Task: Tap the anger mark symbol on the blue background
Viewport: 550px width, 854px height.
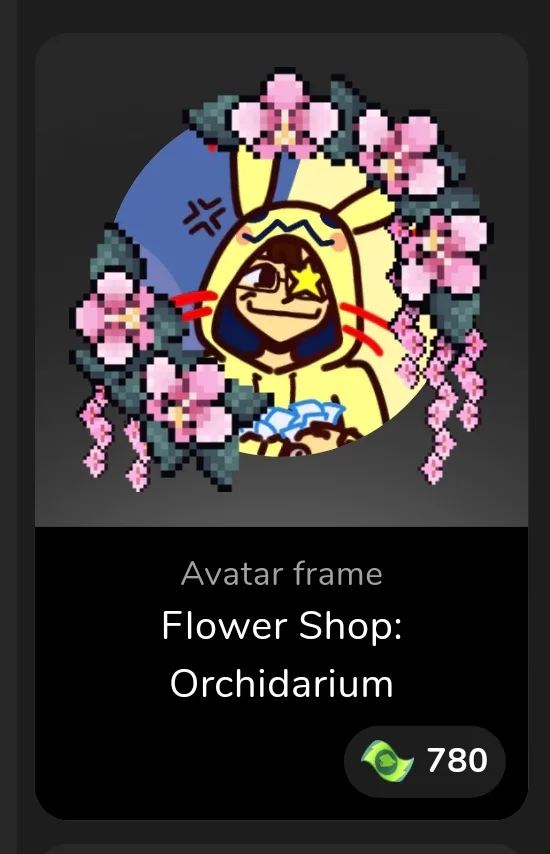Action: (204, 215)
